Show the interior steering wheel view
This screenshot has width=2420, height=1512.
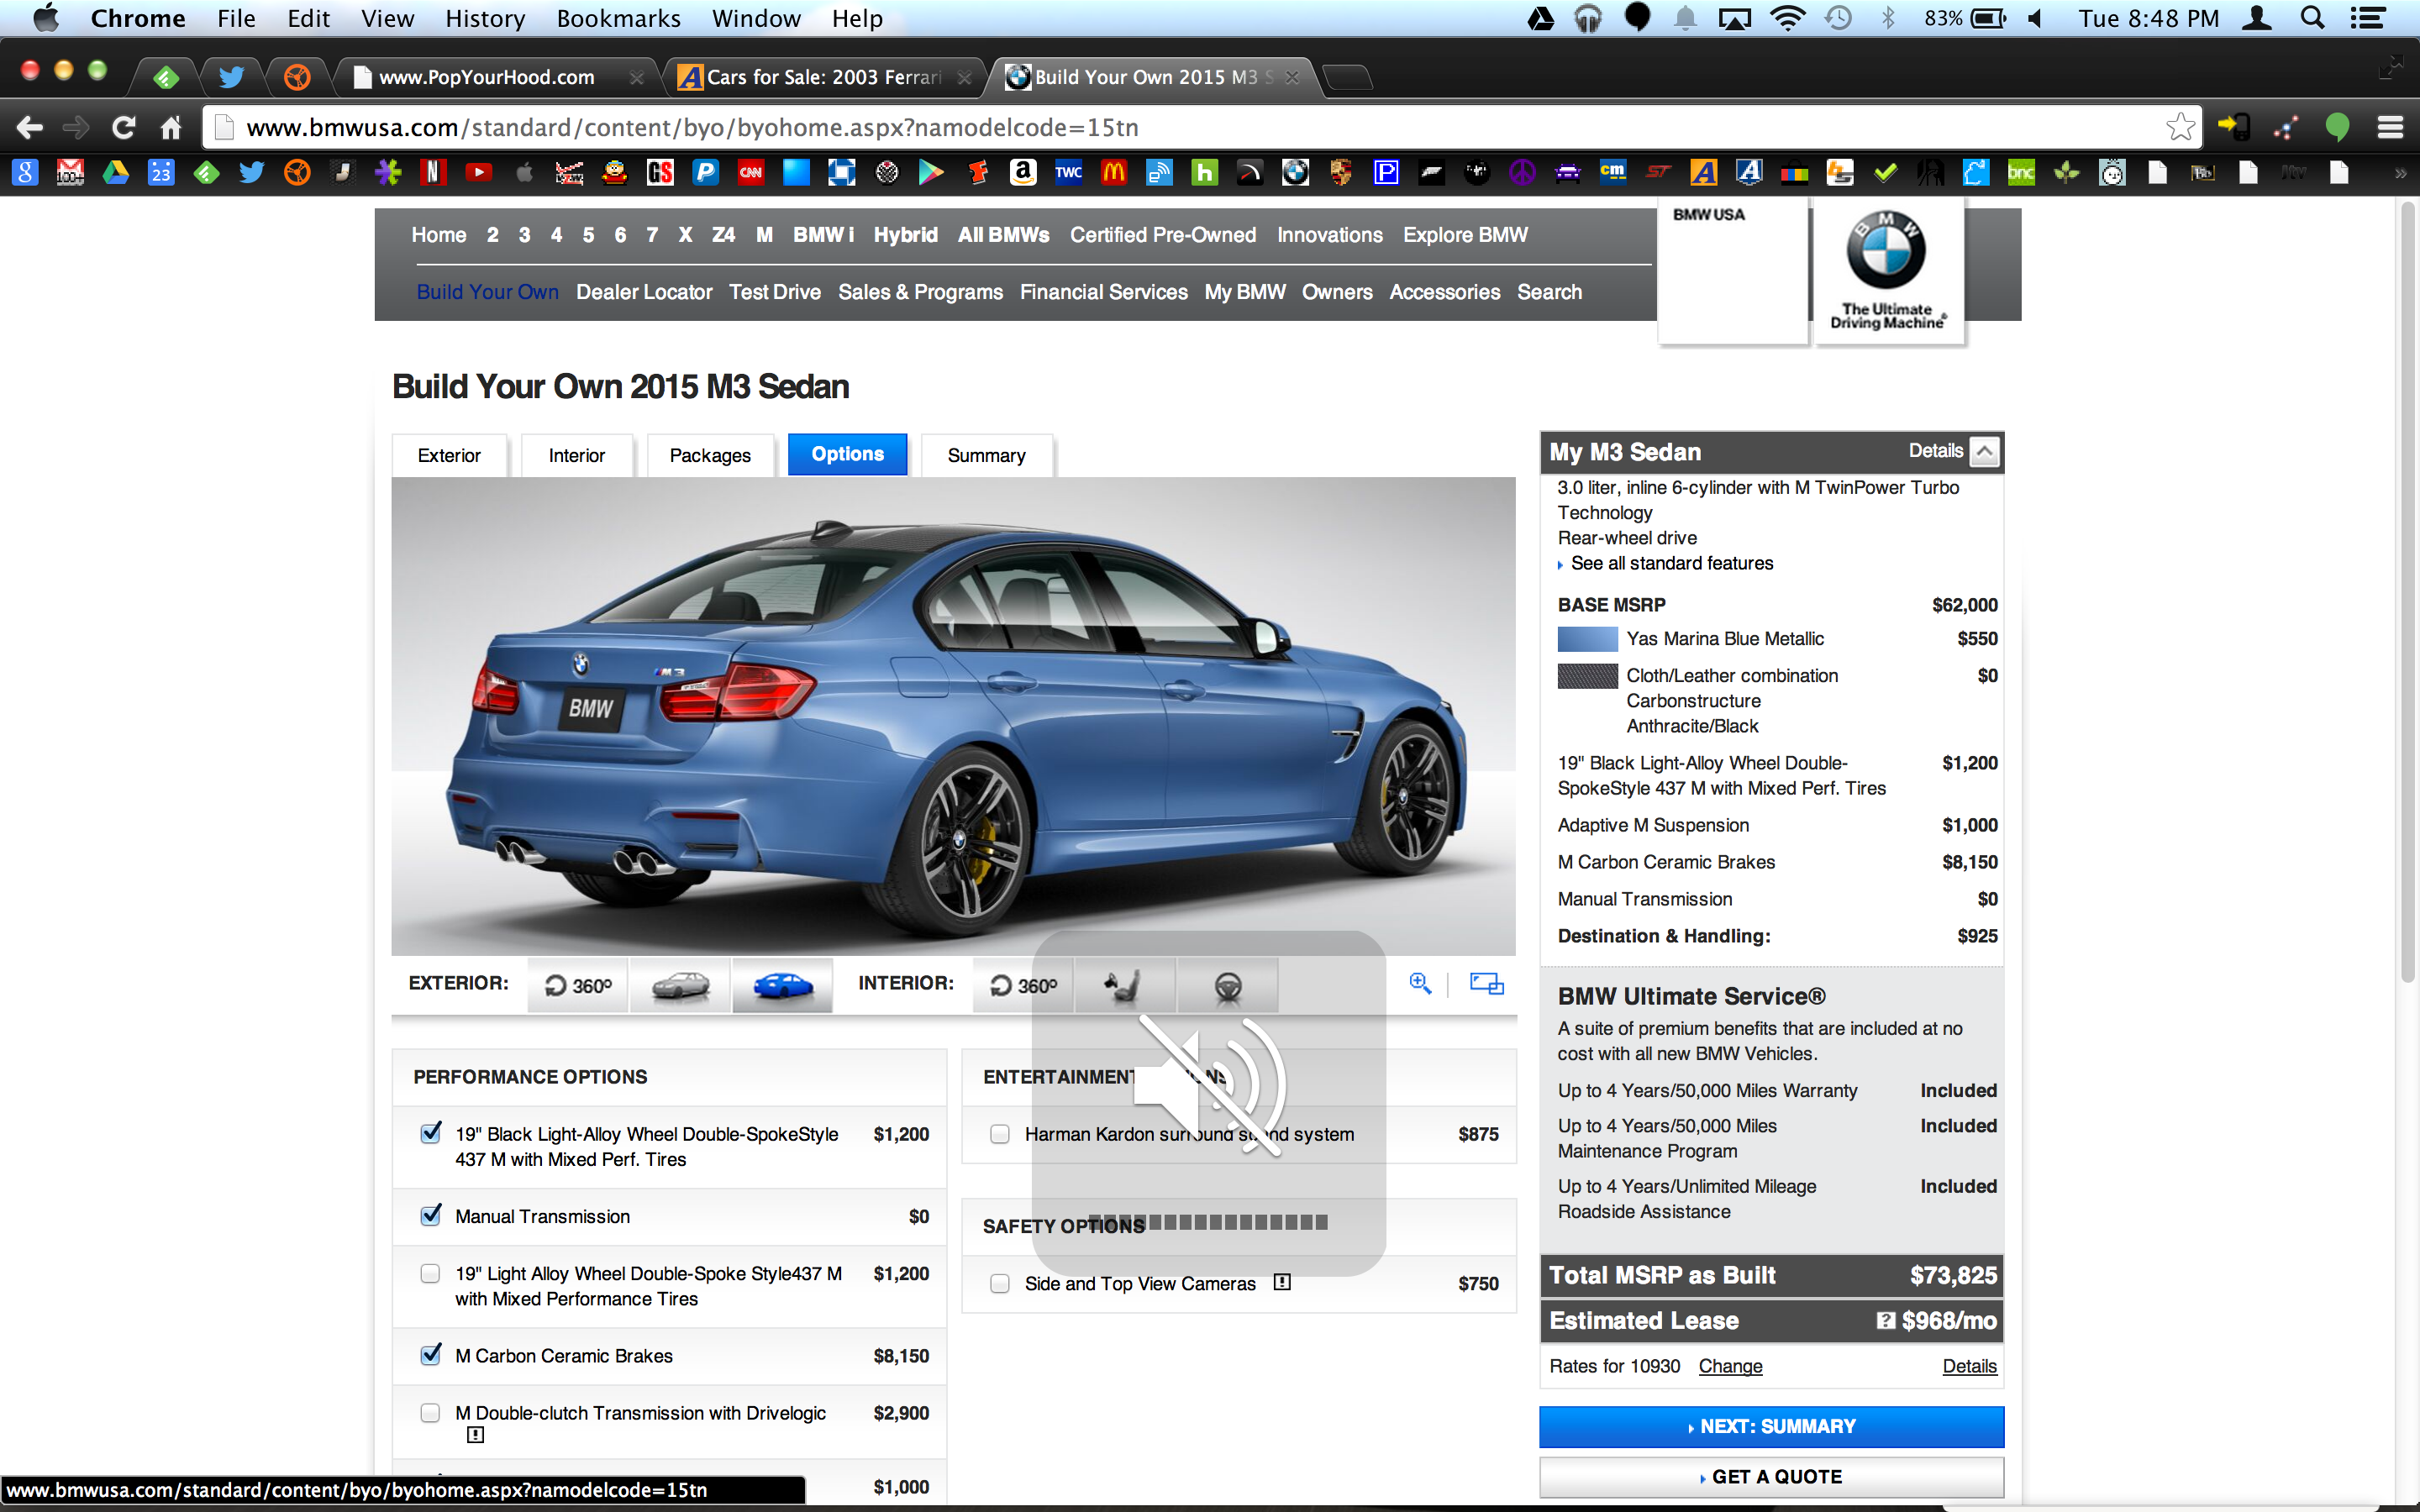point(1227,986)
